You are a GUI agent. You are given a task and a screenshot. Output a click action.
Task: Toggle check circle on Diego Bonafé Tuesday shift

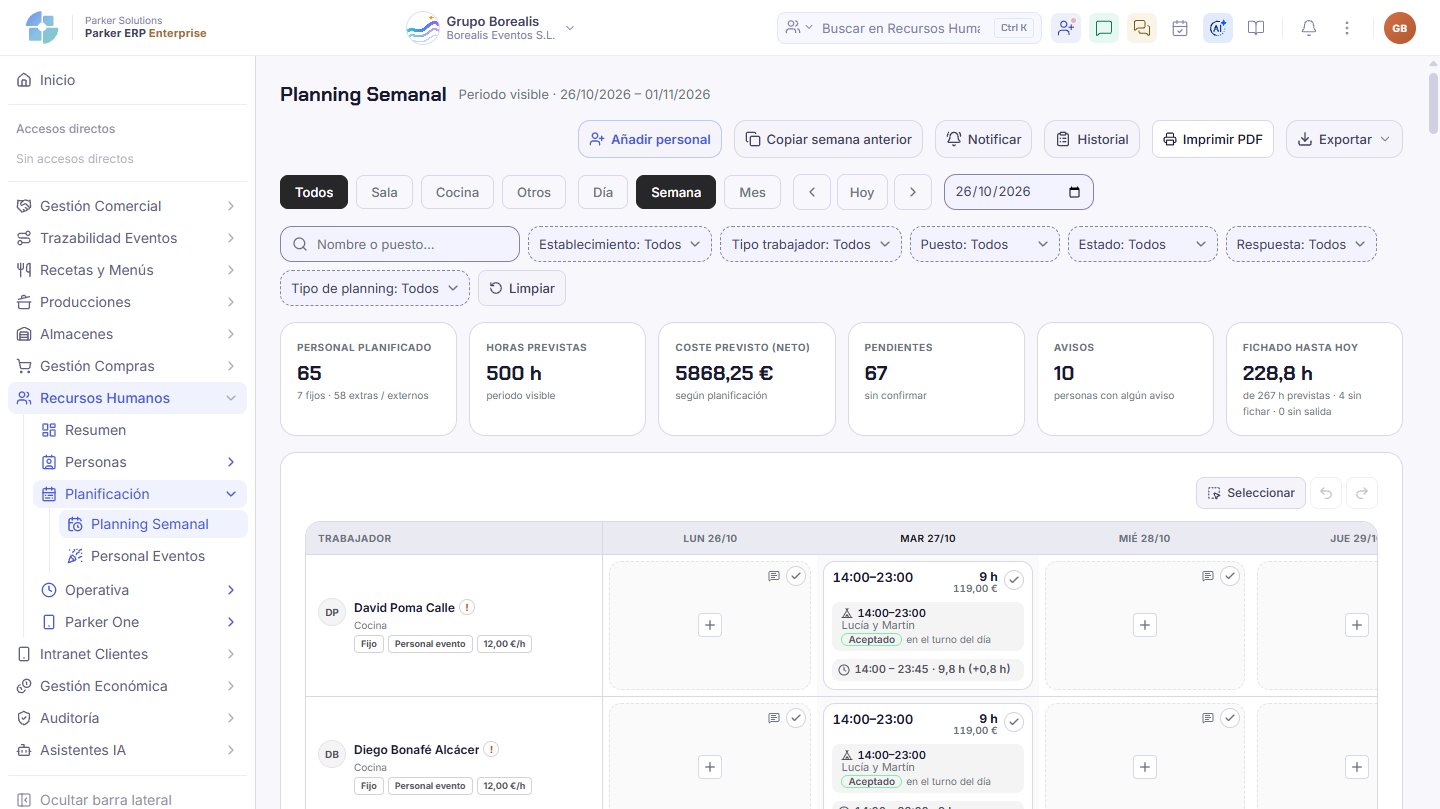(1014, 722)
